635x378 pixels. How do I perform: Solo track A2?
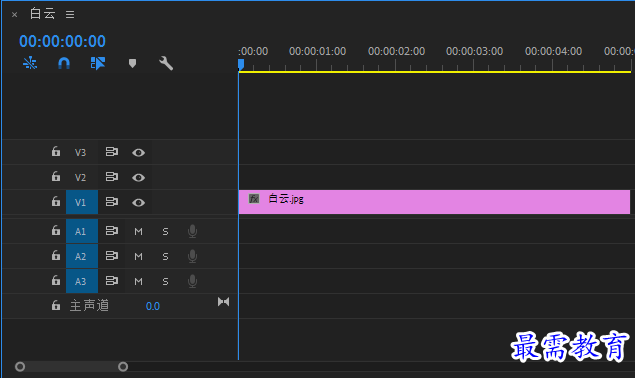click(165, 257)
